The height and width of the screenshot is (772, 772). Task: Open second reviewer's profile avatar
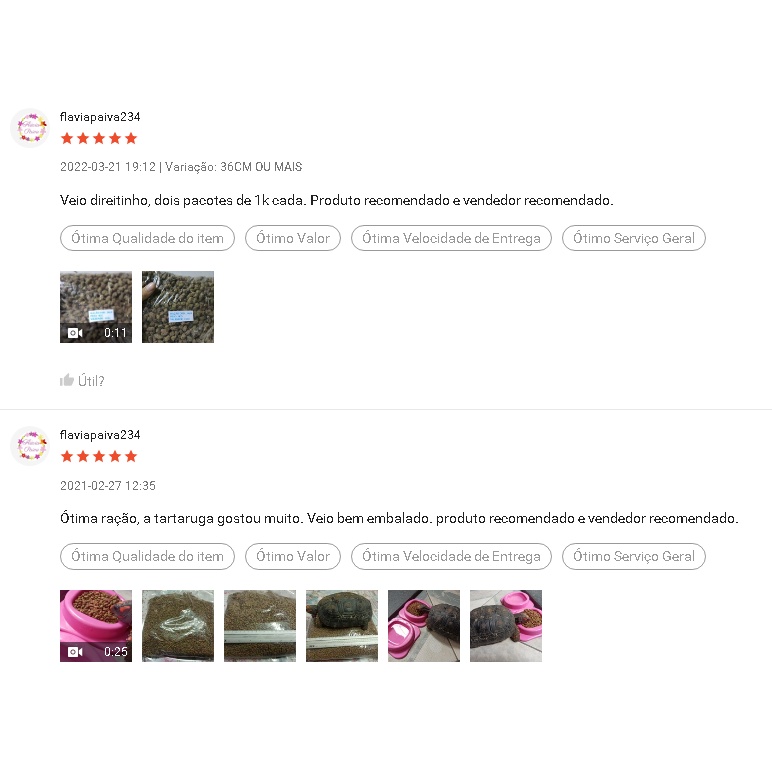(30, 446)
